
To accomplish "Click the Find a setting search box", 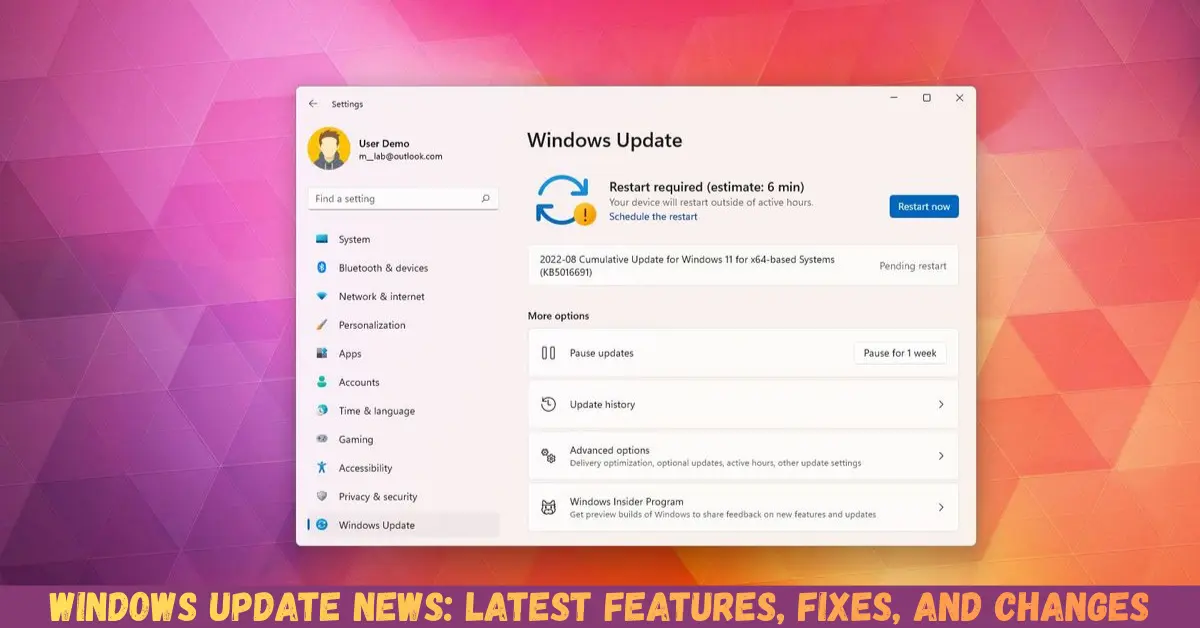I will 403,198.
